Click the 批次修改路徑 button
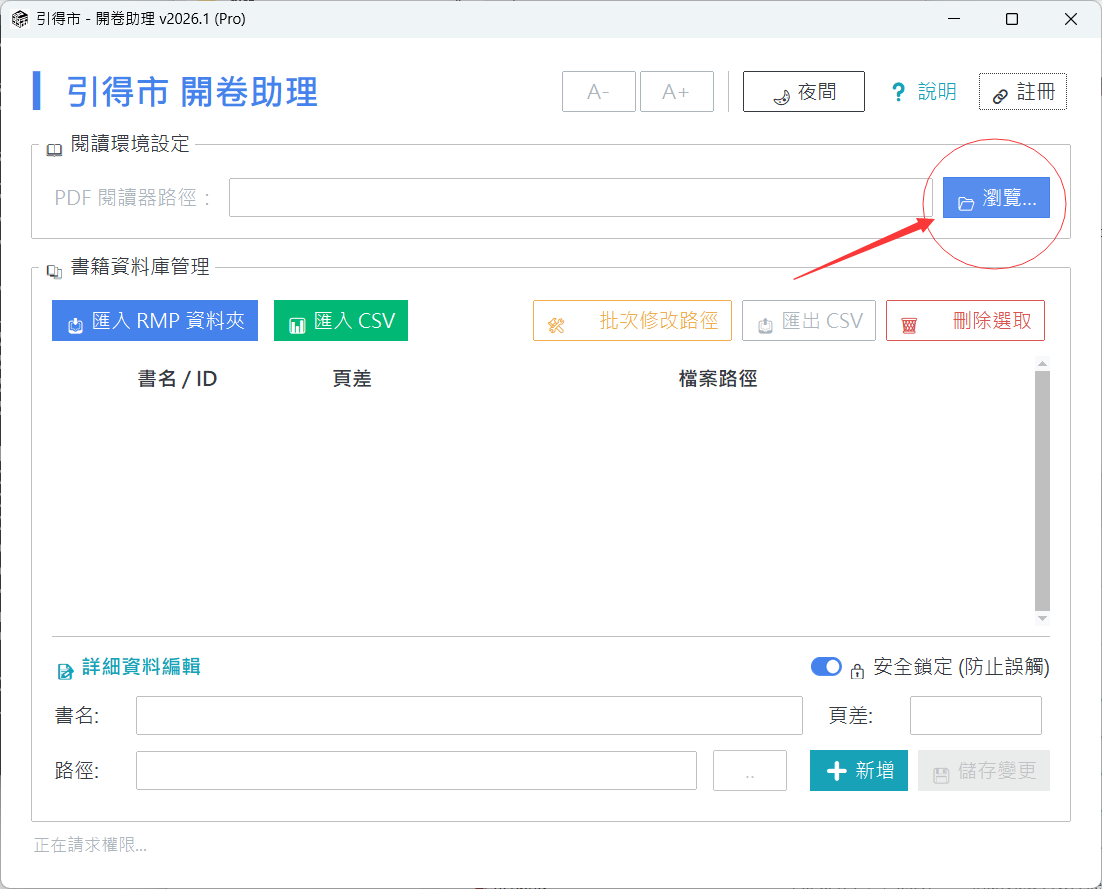1102x889 pixels. pyautogui.click(x=632, y=321)
